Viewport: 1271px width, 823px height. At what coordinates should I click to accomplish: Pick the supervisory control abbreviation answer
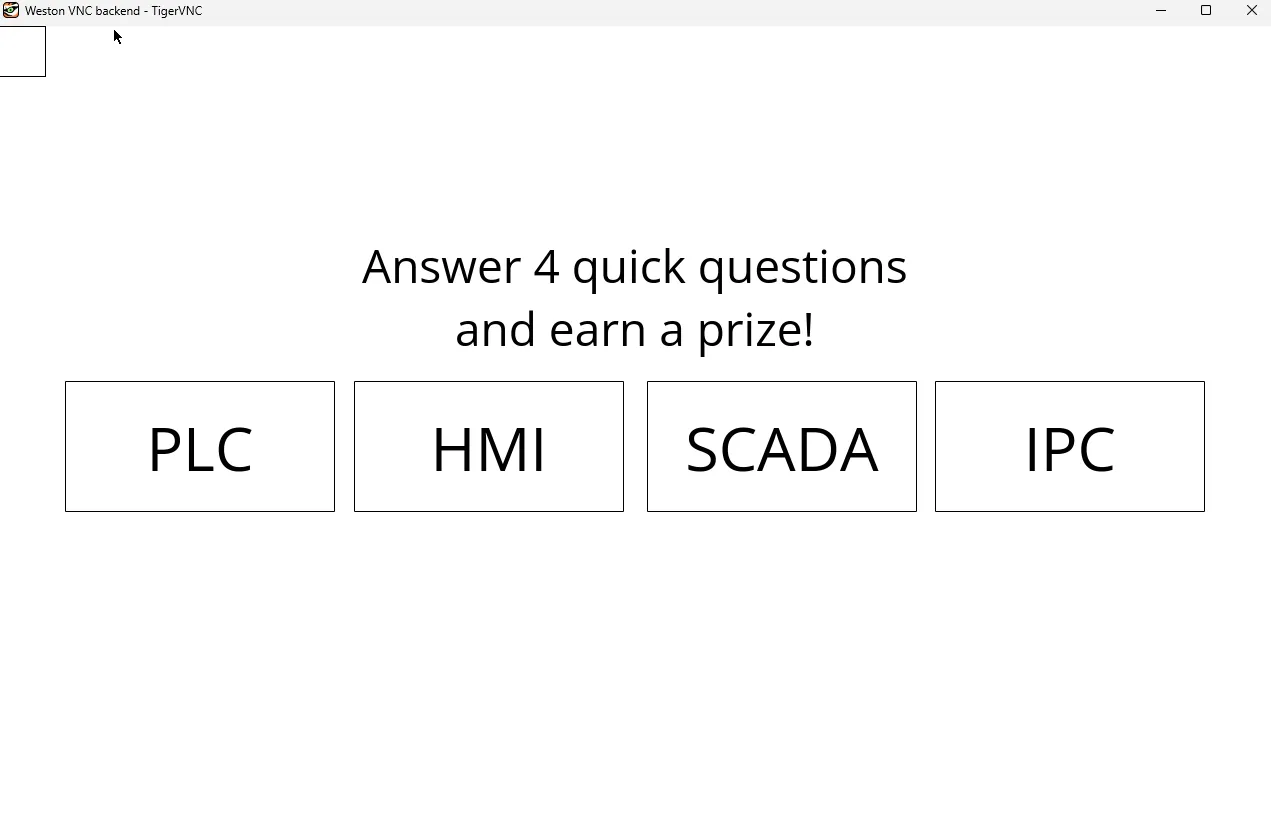pos(782,446)
